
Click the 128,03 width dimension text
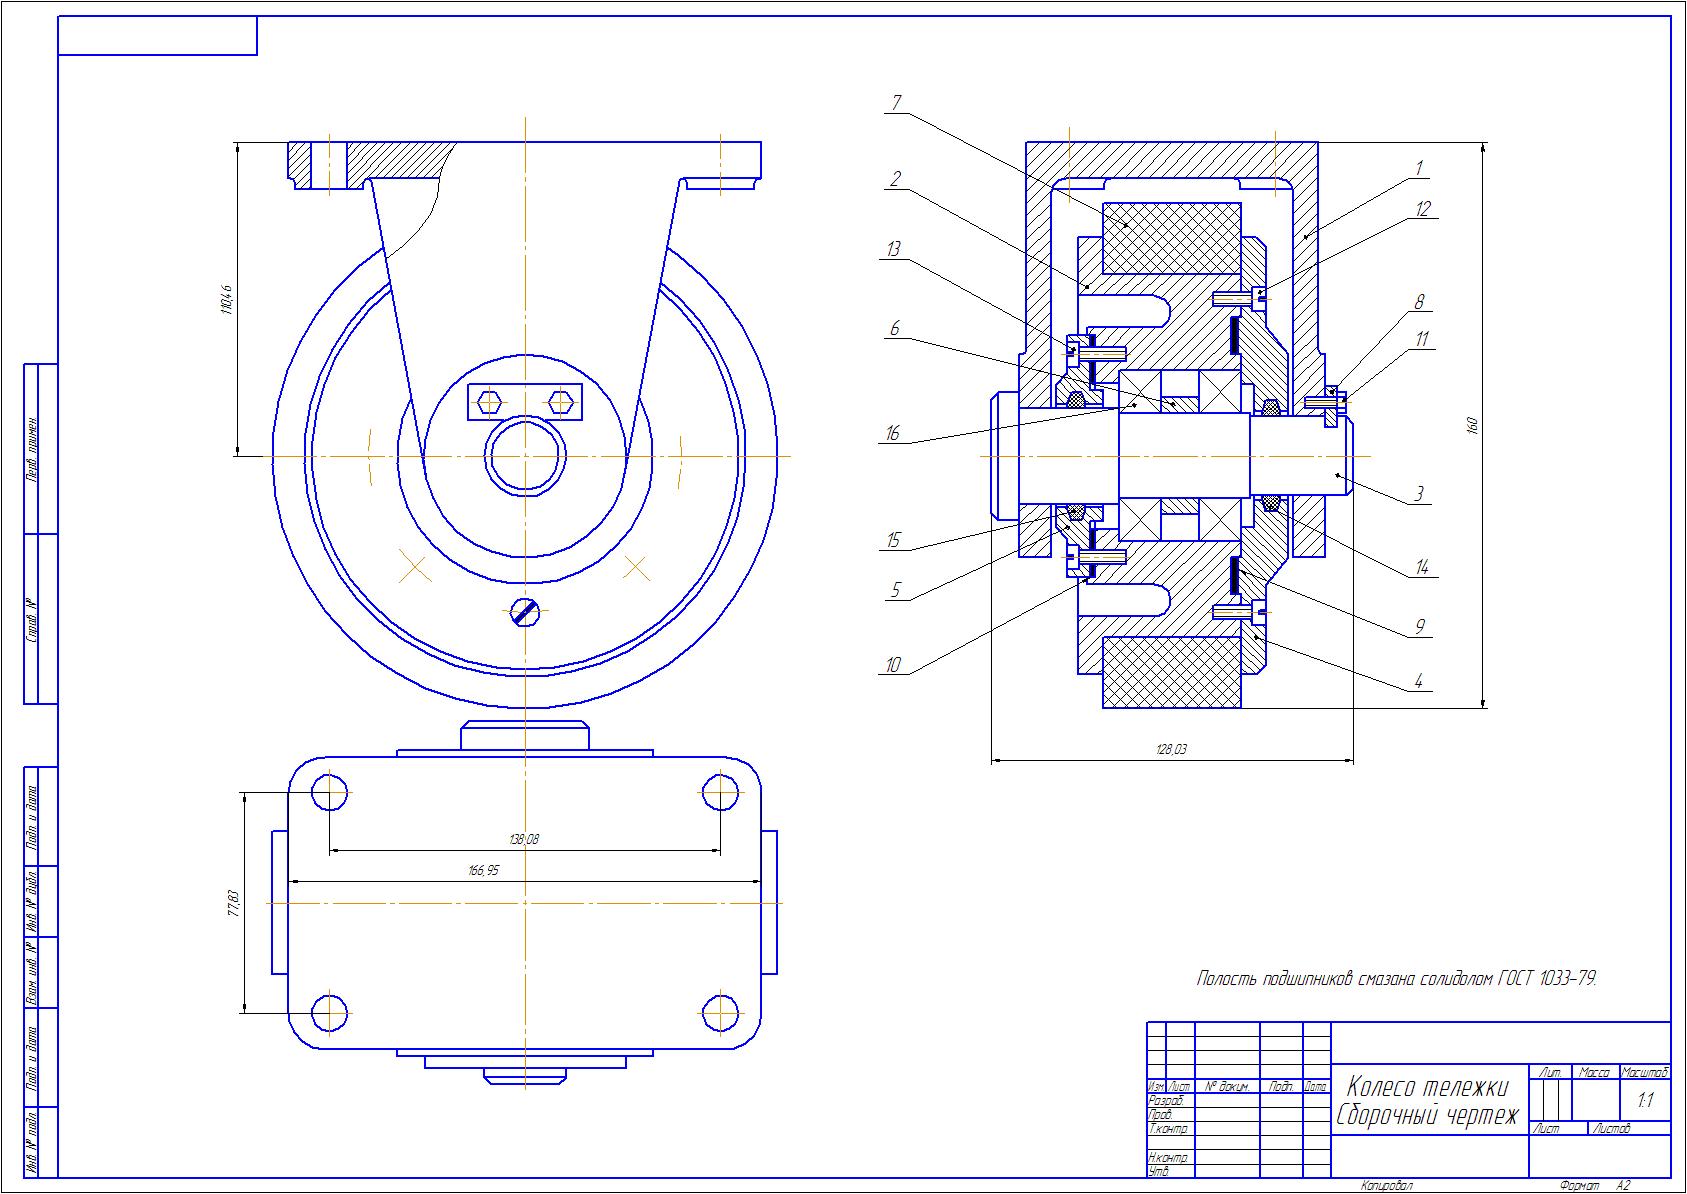coord(1171,749)
